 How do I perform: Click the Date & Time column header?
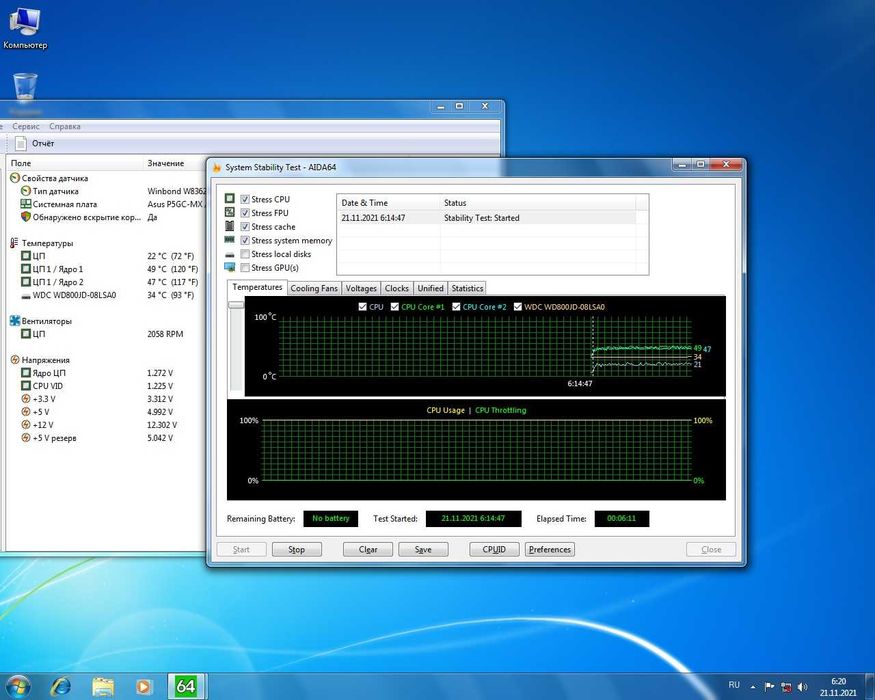coord(388,203)
